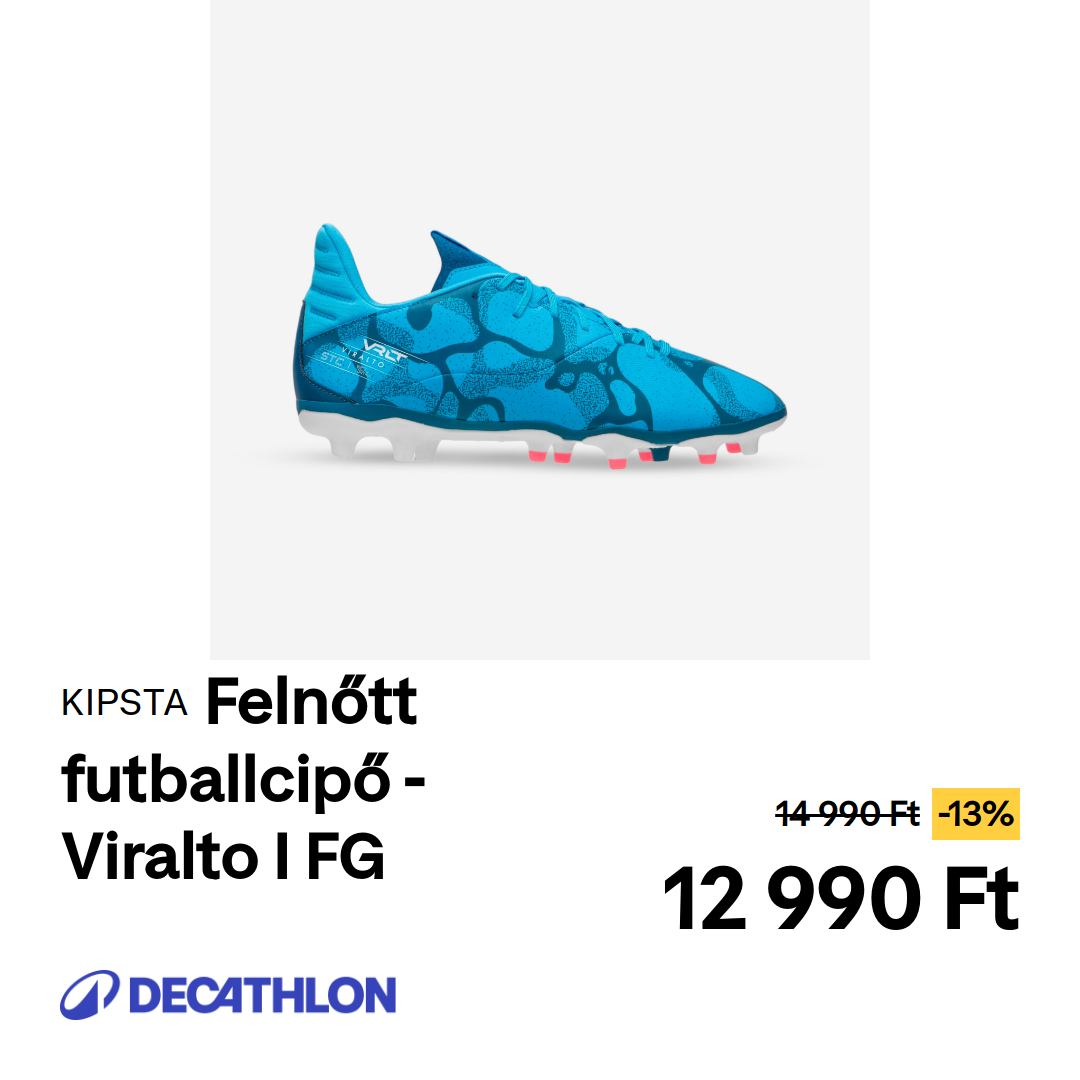Click the DECATHLON wordmark text
Screen dimensions: 1080x1080
coord(262,995)
